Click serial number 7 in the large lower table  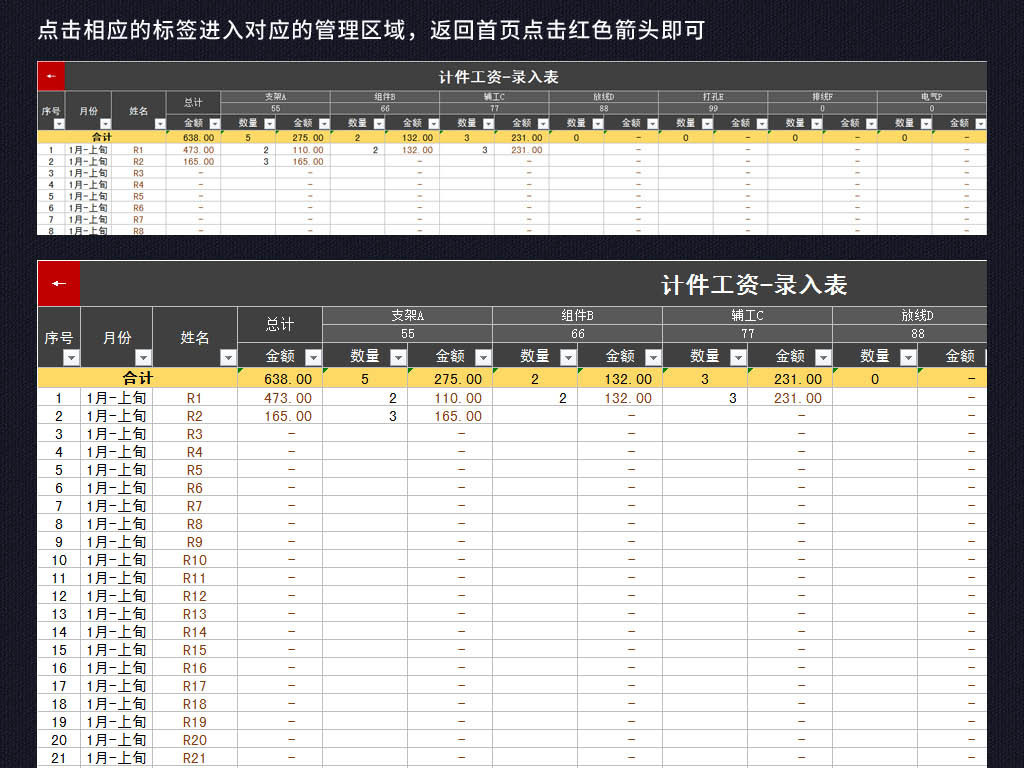click(59, 506)
